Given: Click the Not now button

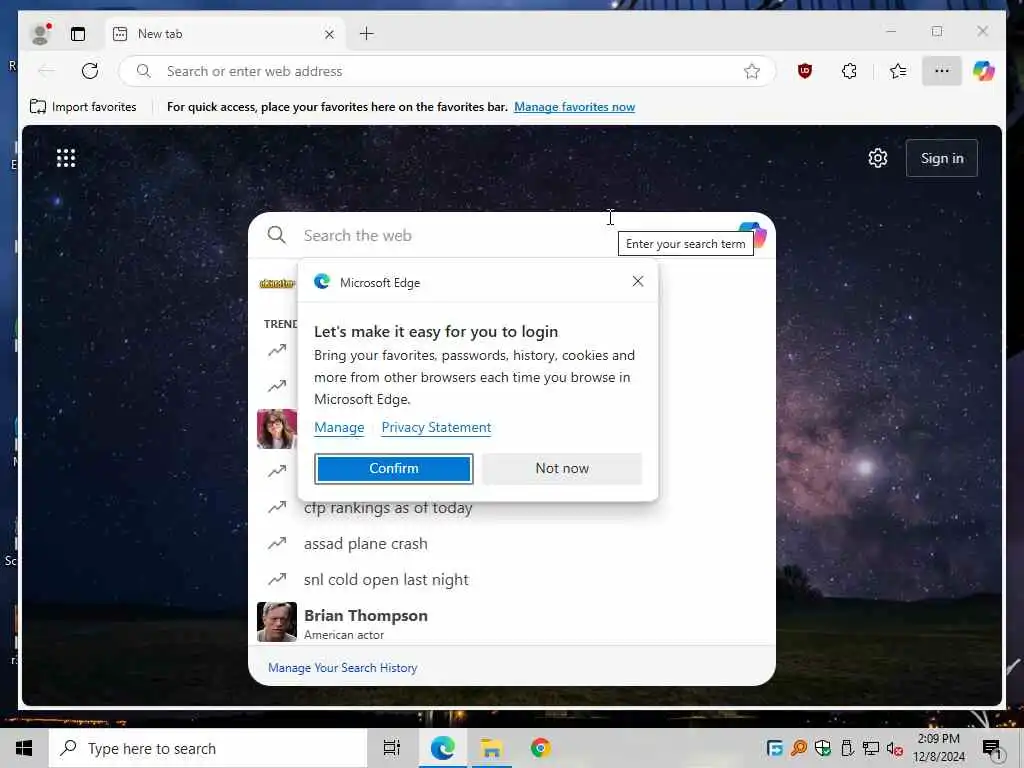Looking at the screenshot, I should (562, 468).
